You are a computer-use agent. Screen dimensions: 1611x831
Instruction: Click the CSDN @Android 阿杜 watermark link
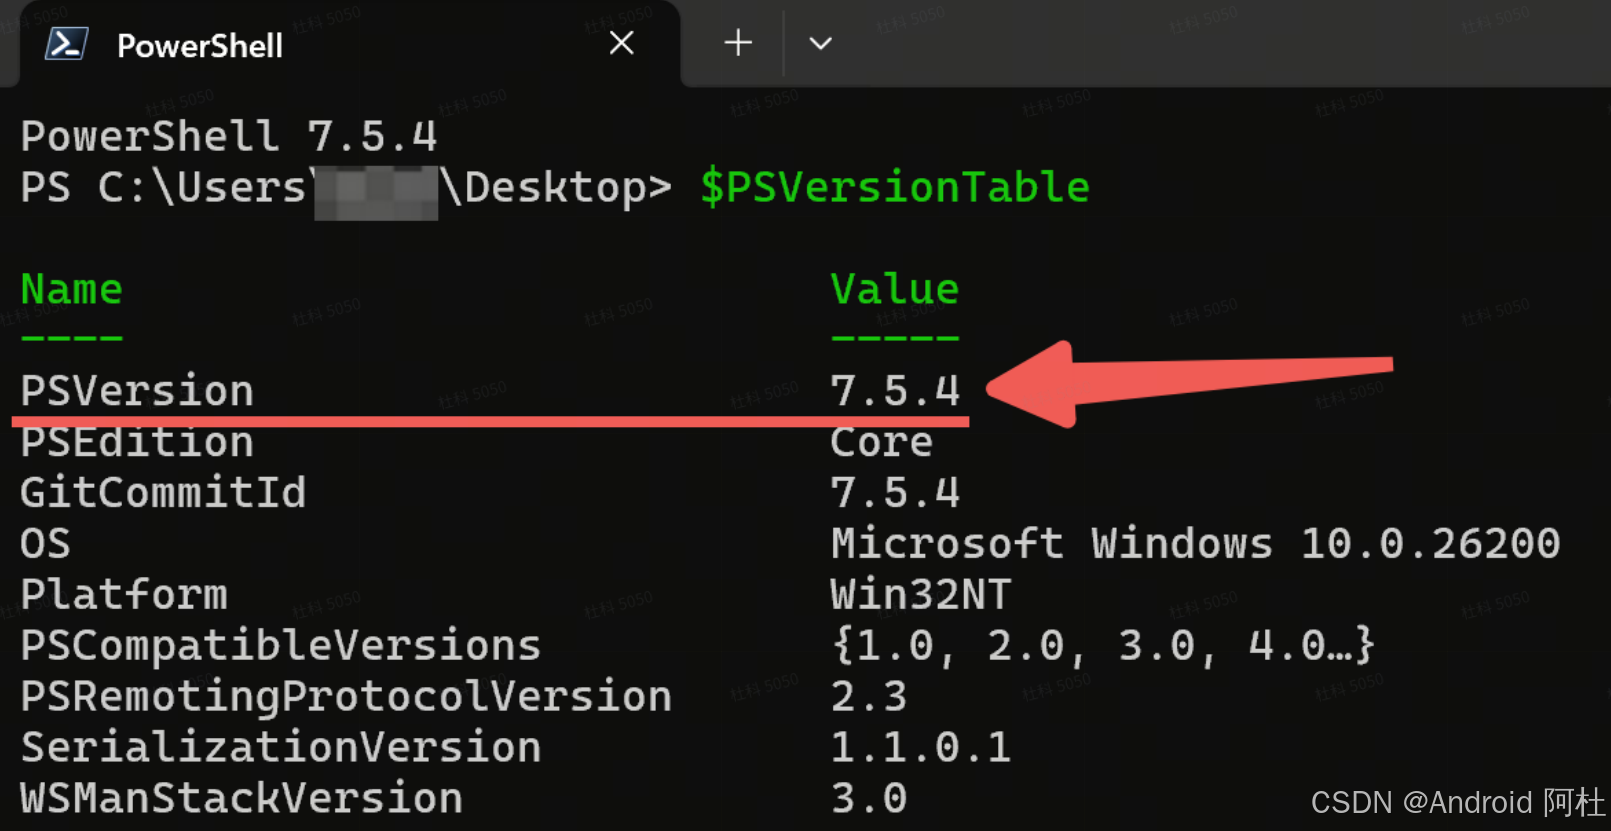[x=1449, y=803]
